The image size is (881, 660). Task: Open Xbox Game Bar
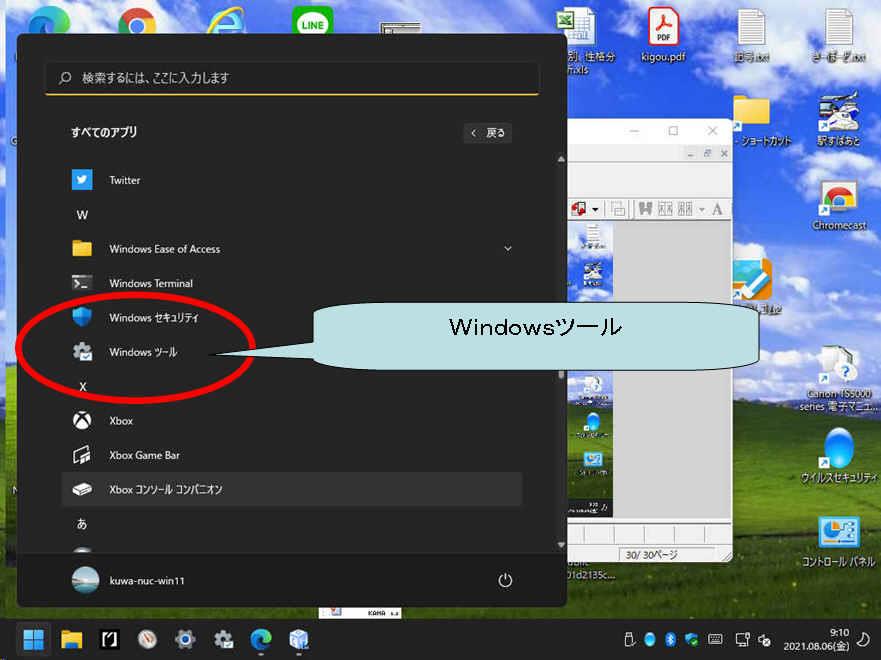point(292,455)
